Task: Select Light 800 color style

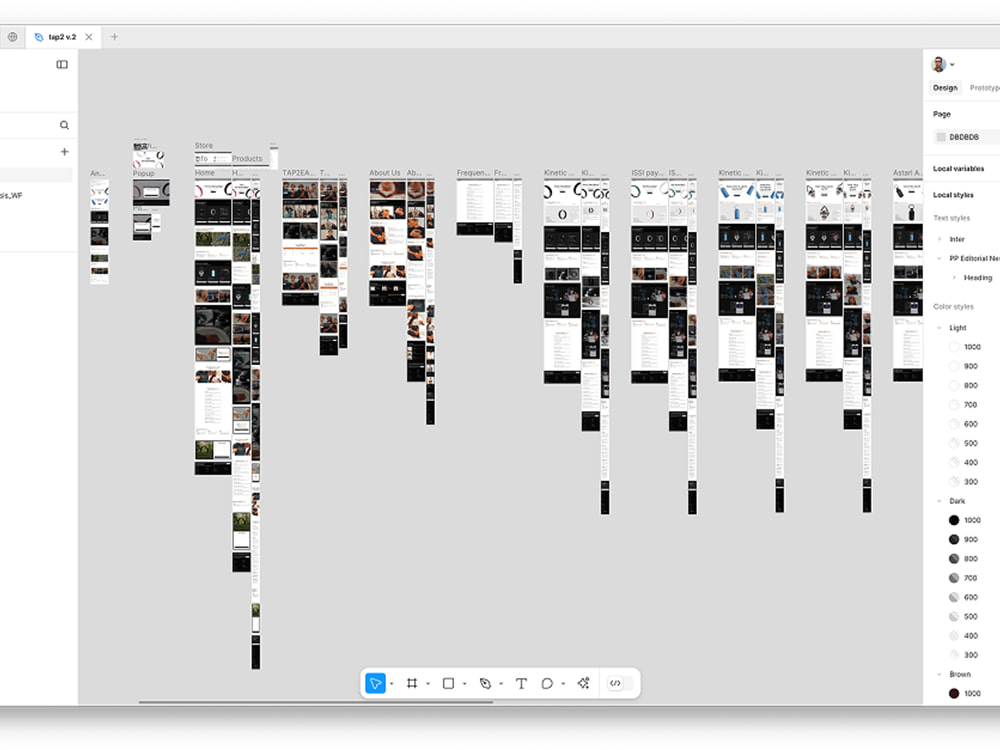Action: tap(963, 385)
